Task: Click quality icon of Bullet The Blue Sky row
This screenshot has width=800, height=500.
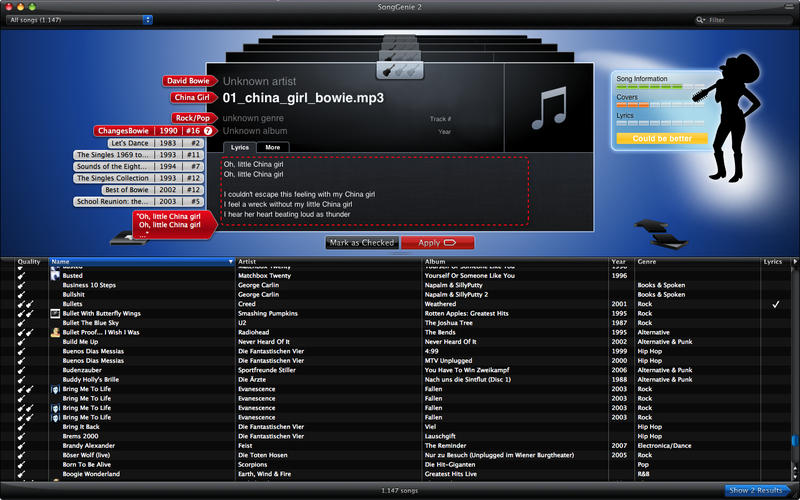Action: point(21,323)
